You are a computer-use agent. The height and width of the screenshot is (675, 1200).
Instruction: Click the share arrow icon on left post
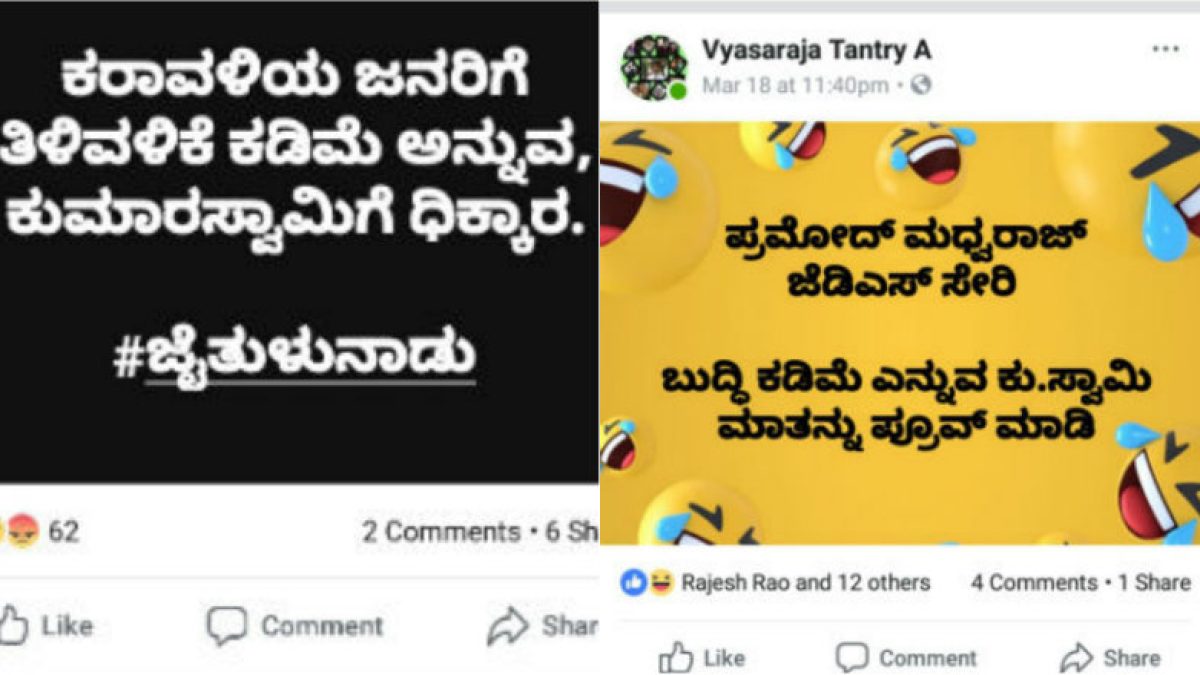click(x=508, y=627)
